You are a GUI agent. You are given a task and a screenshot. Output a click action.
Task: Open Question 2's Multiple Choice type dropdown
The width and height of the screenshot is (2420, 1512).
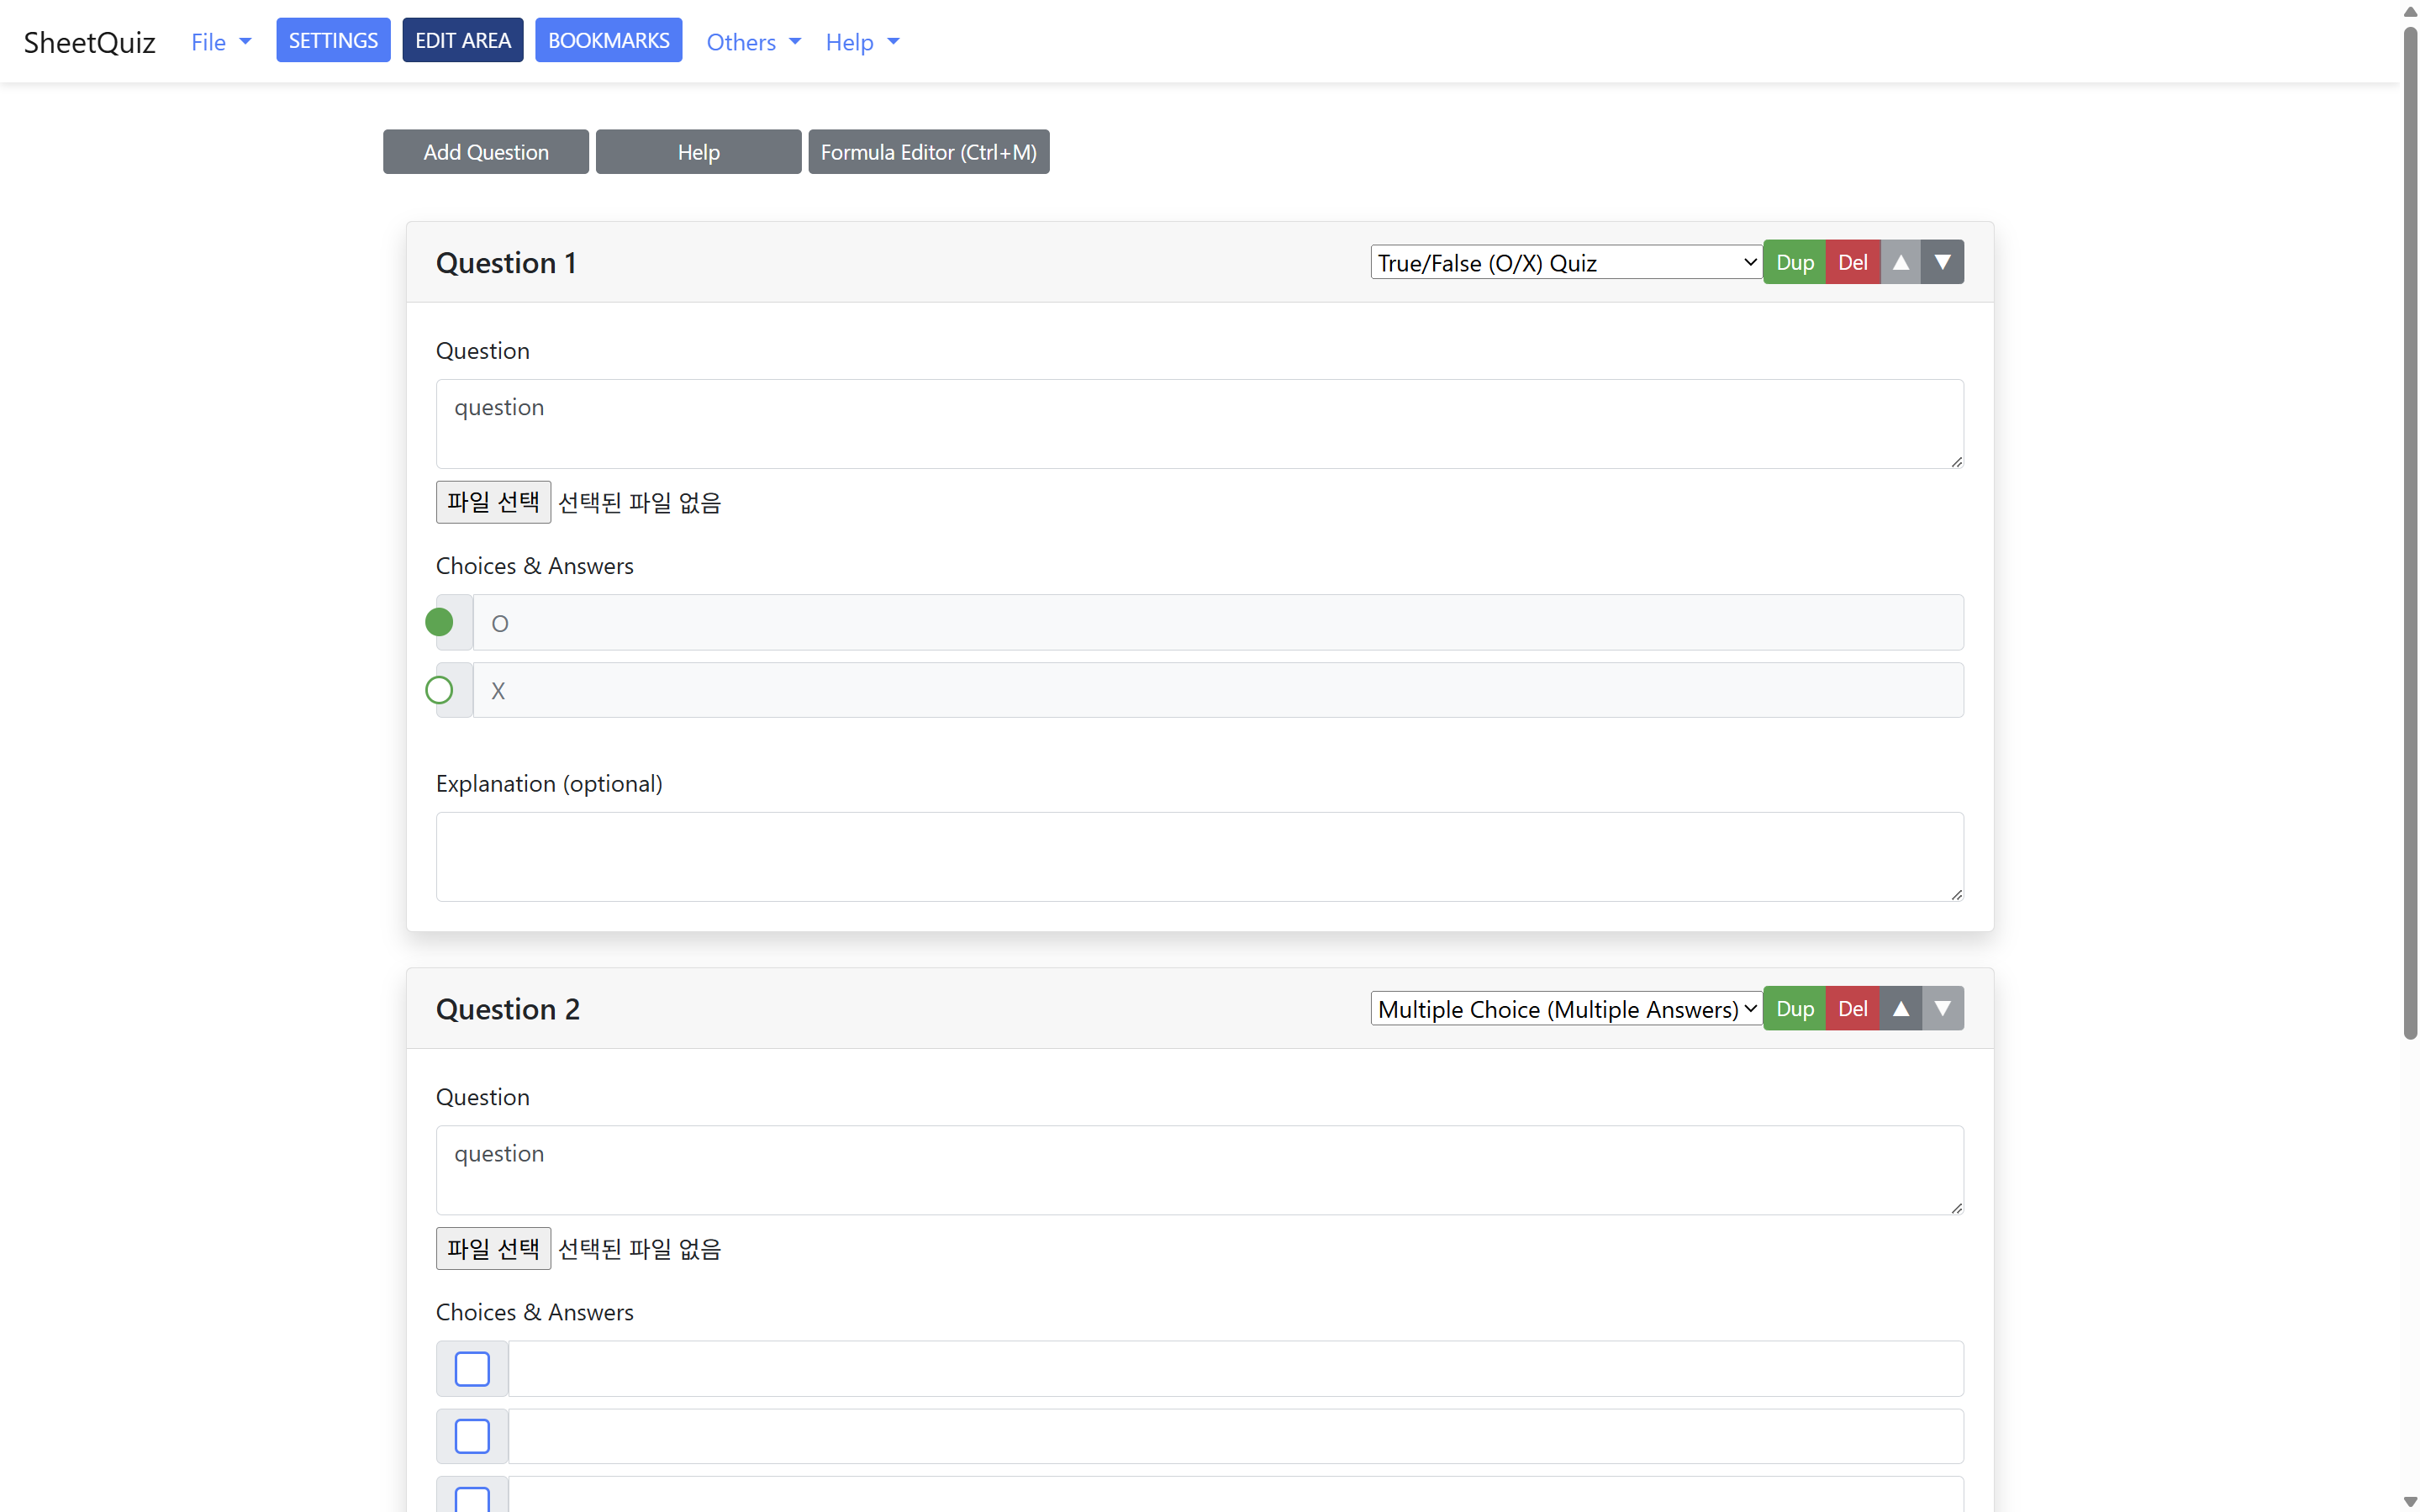(x=1565, y=1008)
